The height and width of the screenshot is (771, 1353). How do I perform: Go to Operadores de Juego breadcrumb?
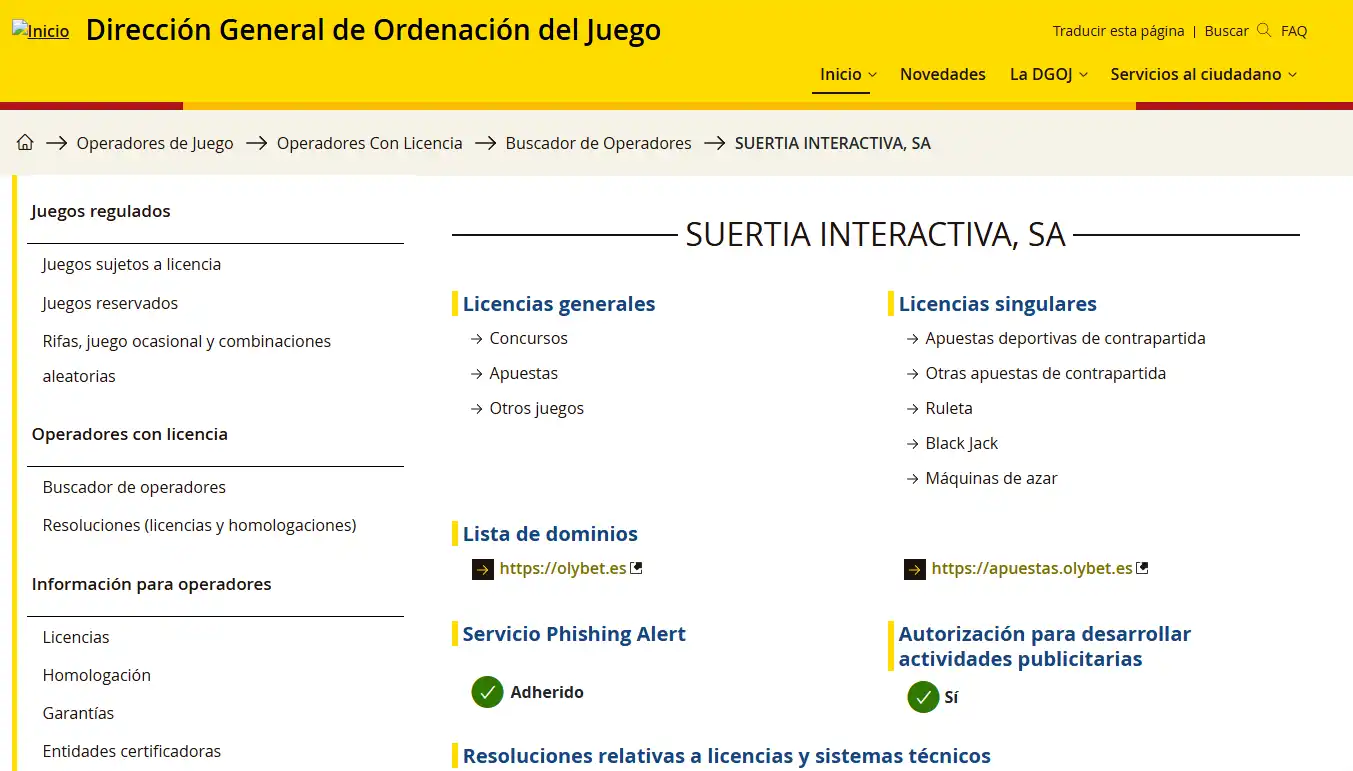pos(155,143)
